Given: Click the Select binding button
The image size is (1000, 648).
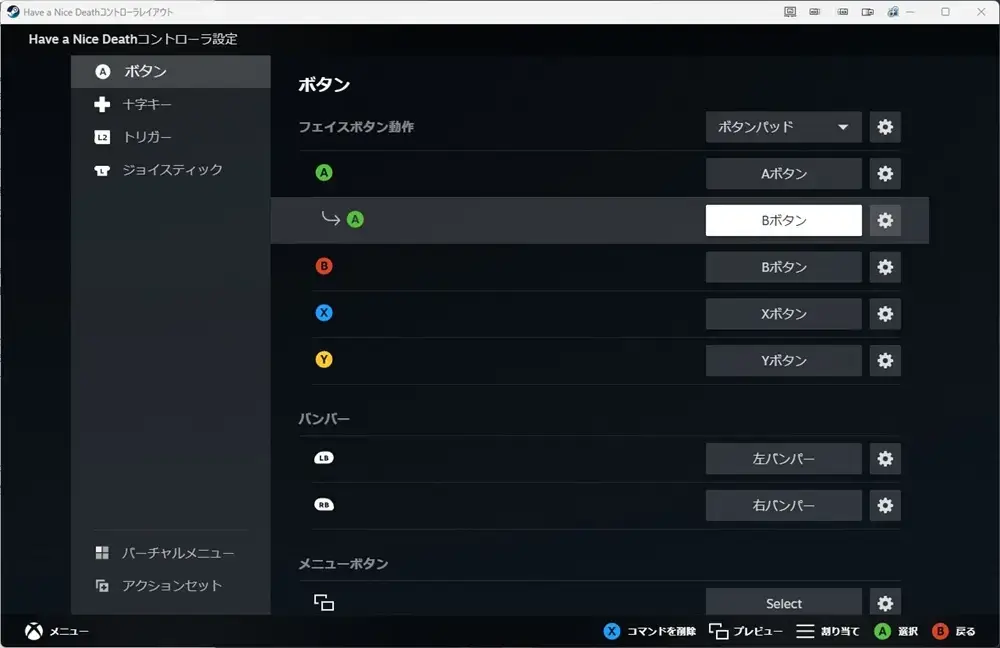Looking at the screenshot, I should 783,603.
